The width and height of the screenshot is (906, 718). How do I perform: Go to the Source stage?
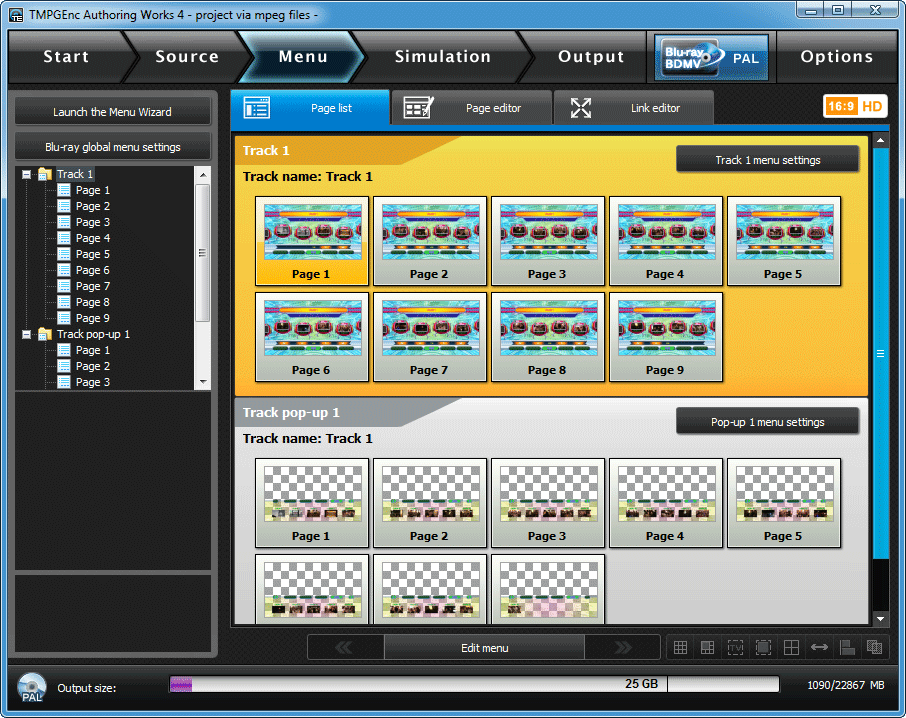pos(187,57)
